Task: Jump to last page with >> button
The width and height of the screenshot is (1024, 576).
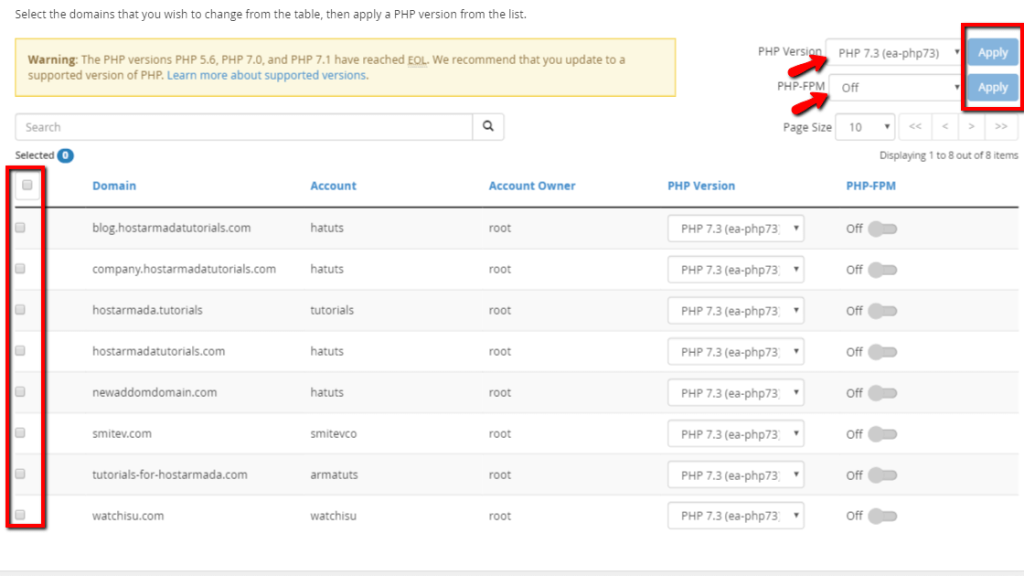Action: tap(1001, 127)
